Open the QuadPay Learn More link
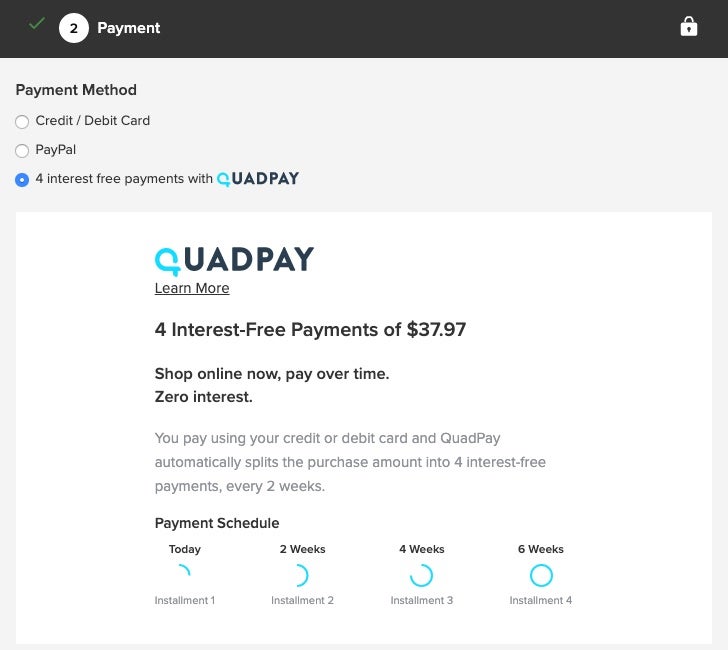Viewport: 728px width, 650px height. [x=192, y=288]
